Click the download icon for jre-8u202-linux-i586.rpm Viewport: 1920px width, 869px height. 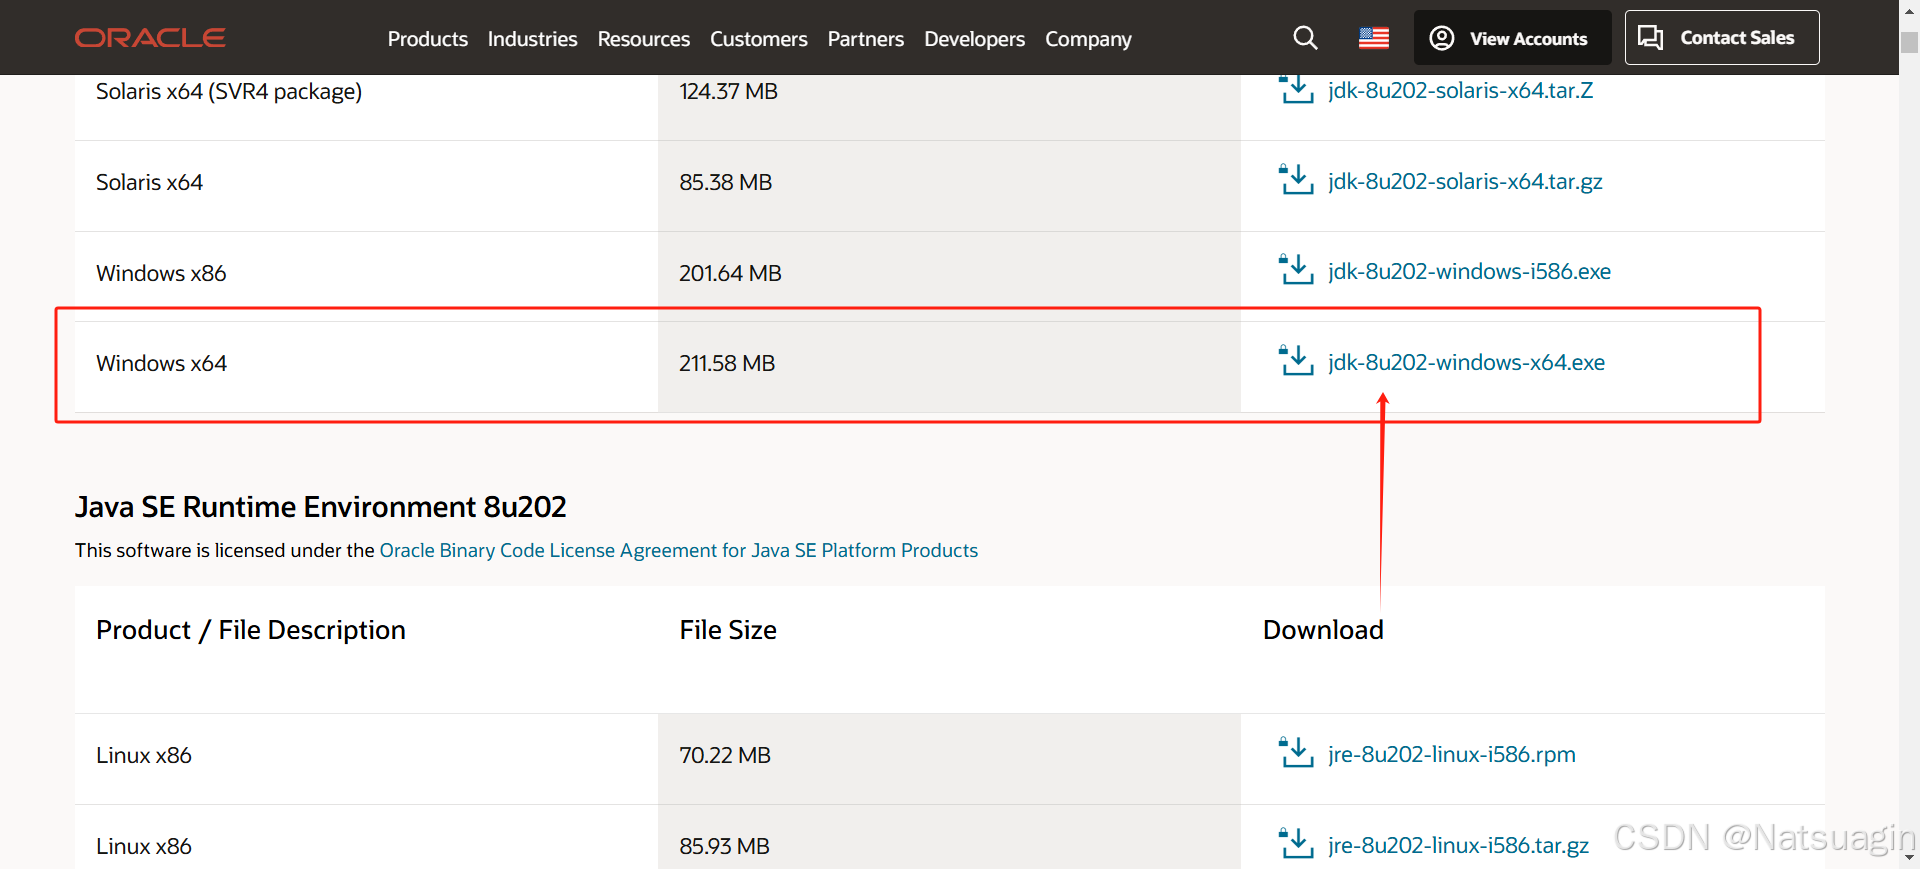point(1297,753)
